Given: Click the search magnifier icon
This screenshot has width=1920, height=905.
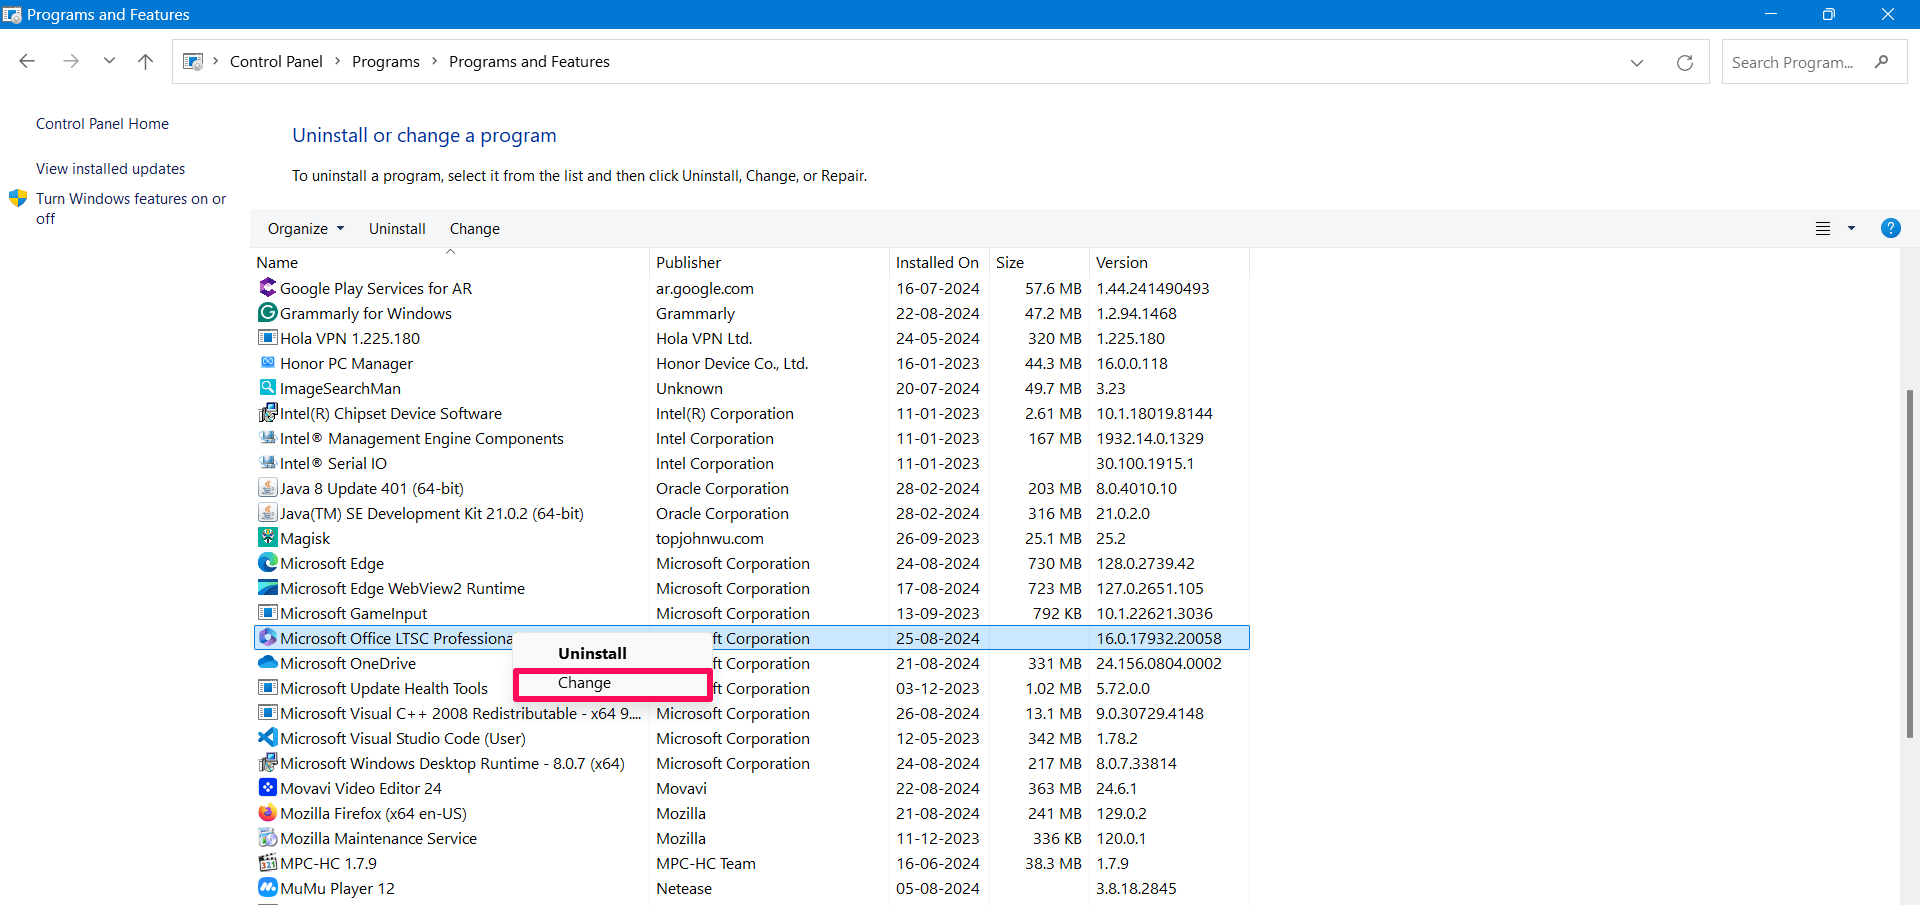Looking at the screenshot, I should (1882, 62).
